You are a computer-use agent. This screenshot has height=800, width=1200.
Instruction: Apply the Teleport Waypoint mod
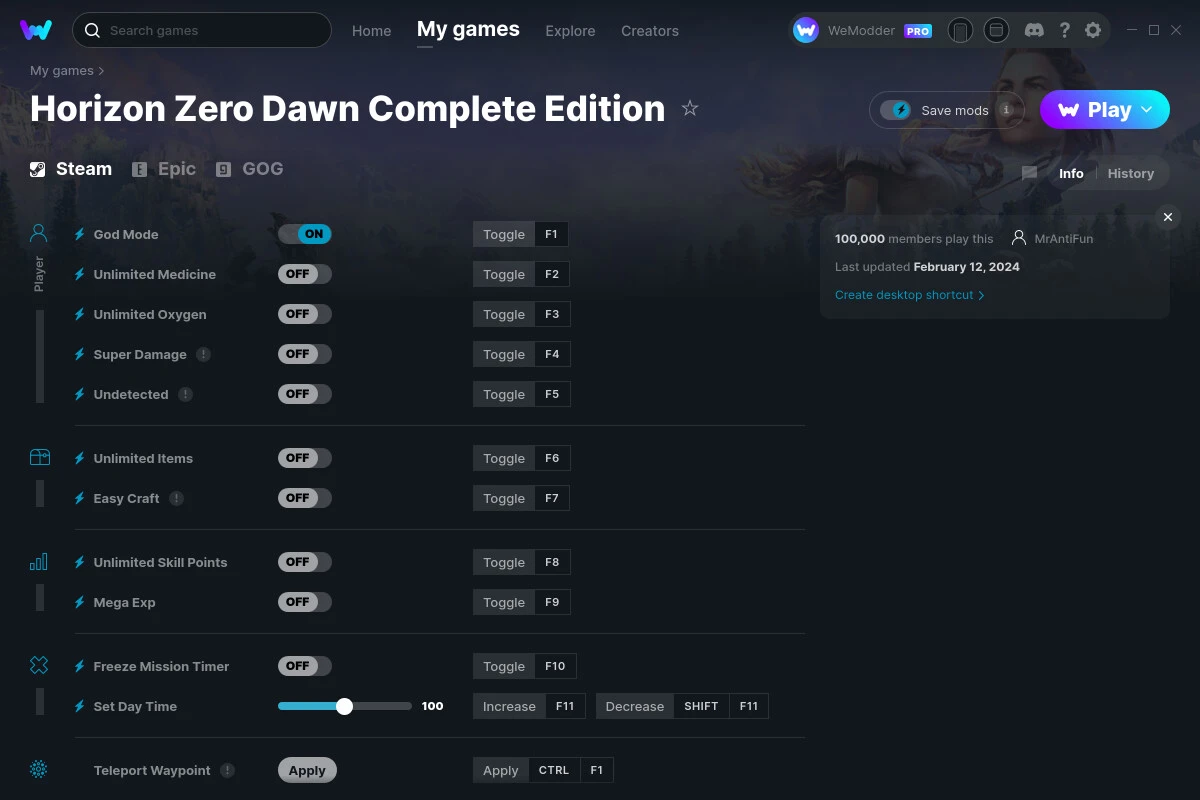coord(307,770)
